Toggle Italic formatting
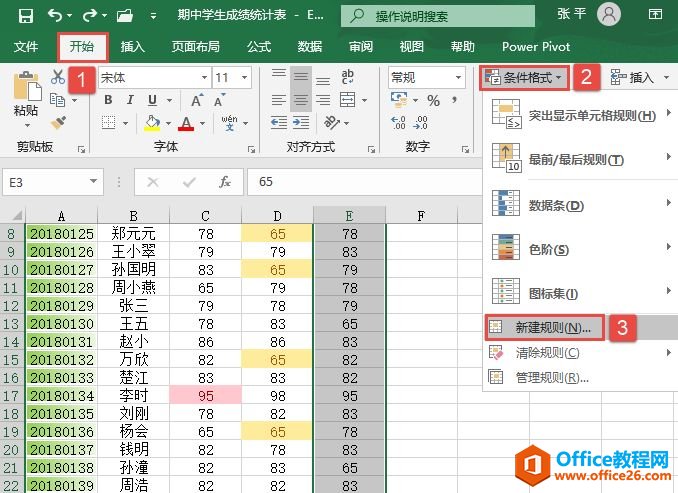The width and height of the screenshot is (678, 493). coord(130,100)
